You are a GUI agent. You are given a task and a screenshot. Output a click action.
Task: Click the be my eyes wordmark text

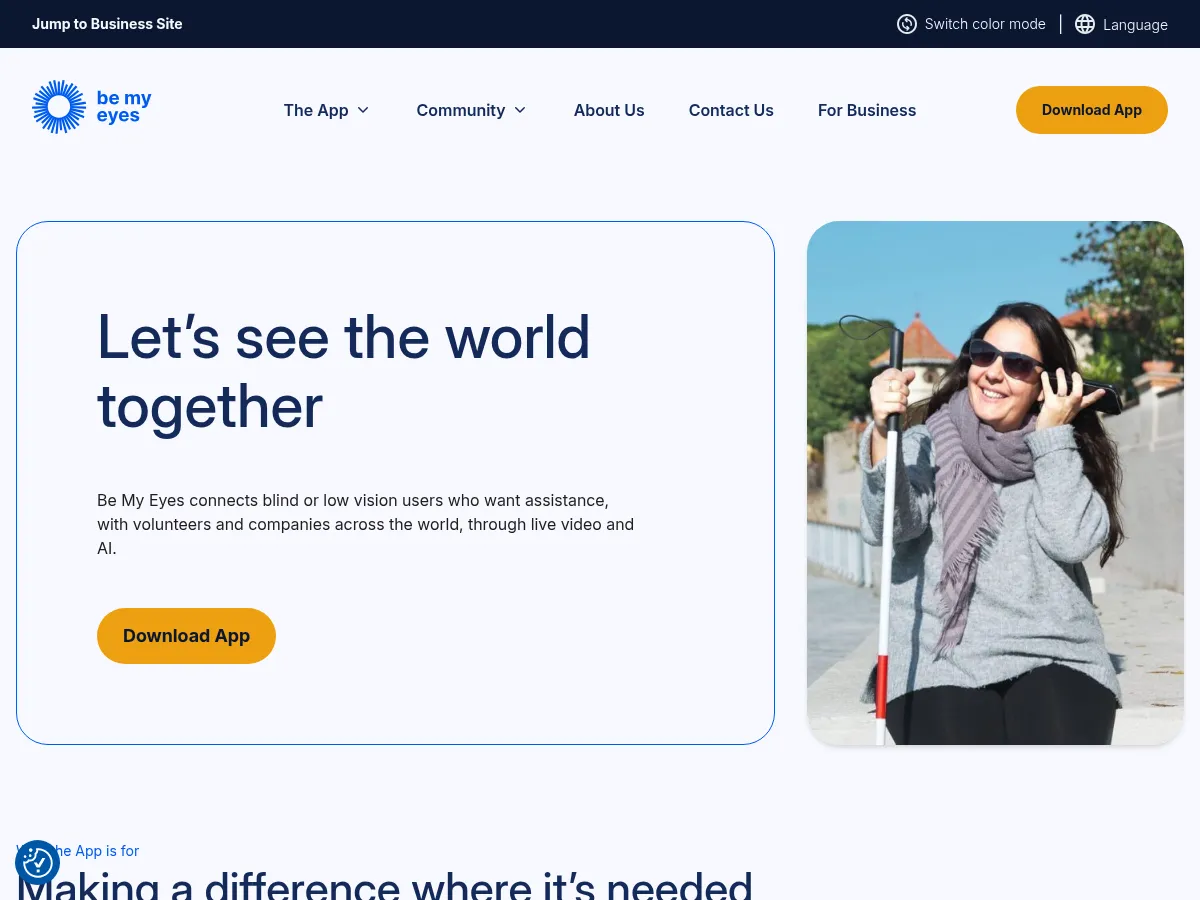click(x=124, y=107)
